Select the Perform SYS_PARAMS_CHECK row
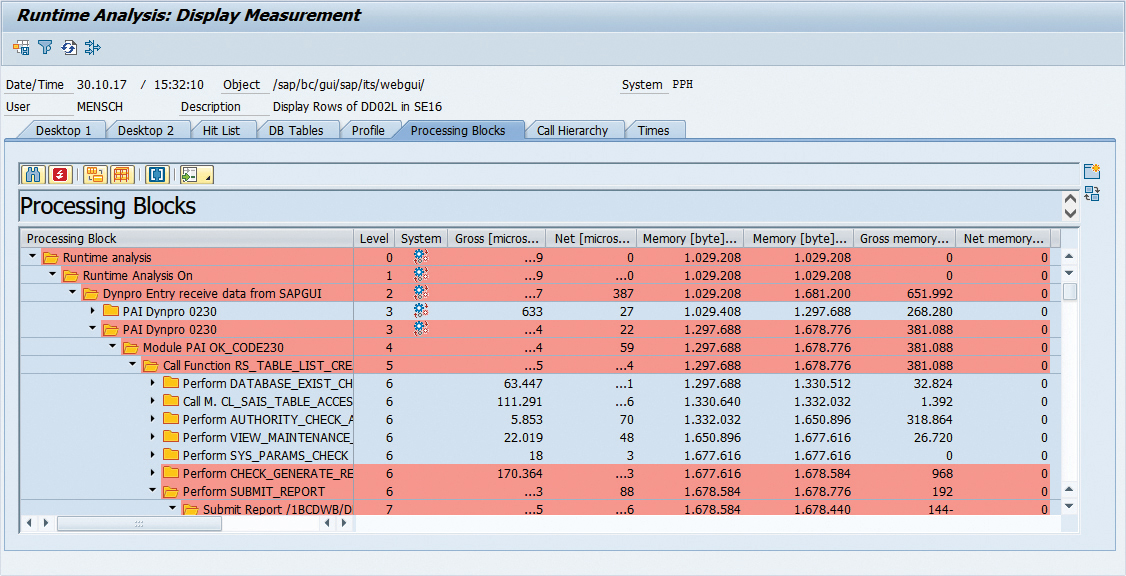 [265, 456]
